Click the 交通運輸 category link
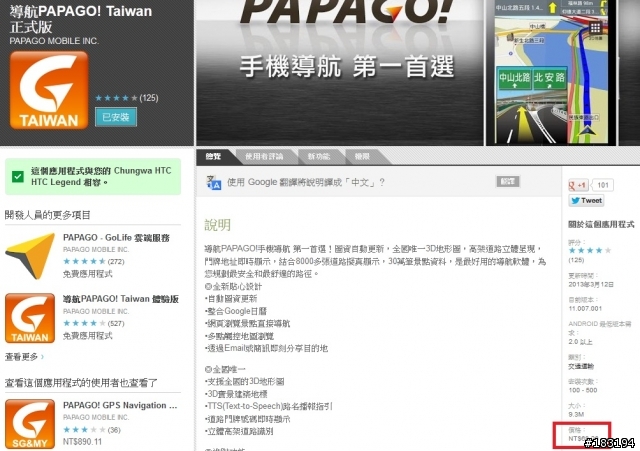 tap(581, 367)
